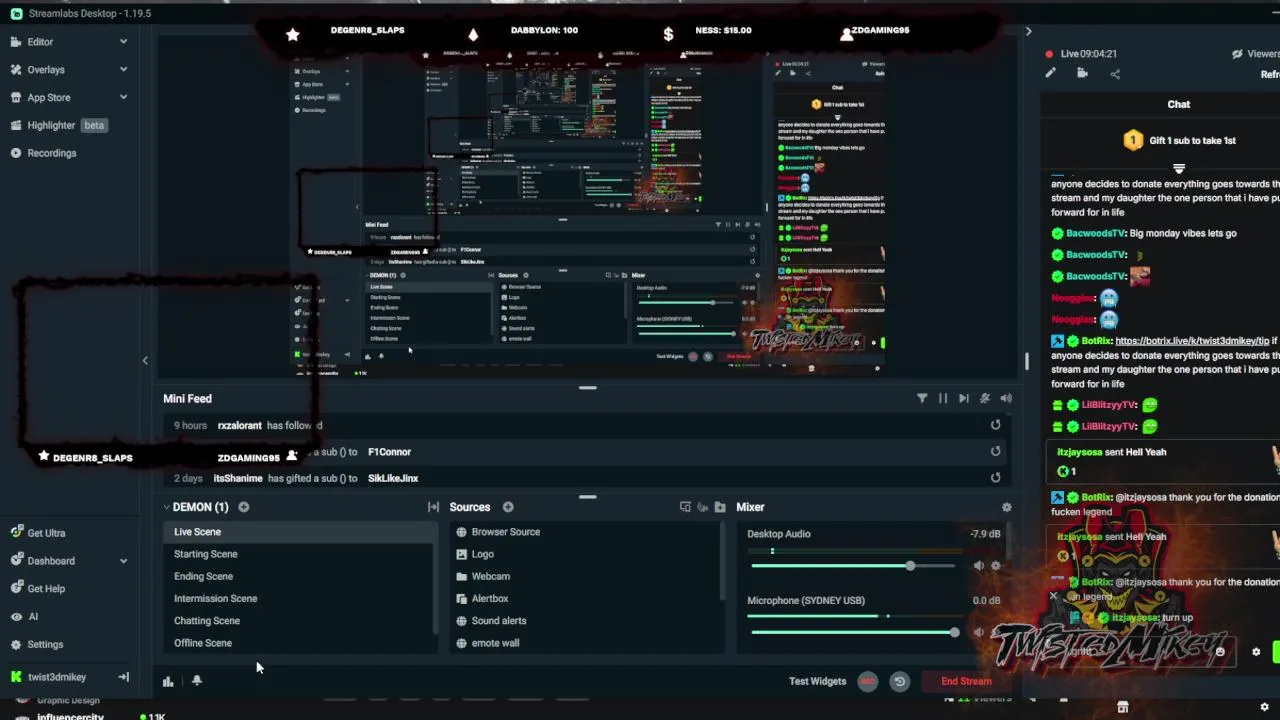Select the Chatting Scene

click(299, 621)
